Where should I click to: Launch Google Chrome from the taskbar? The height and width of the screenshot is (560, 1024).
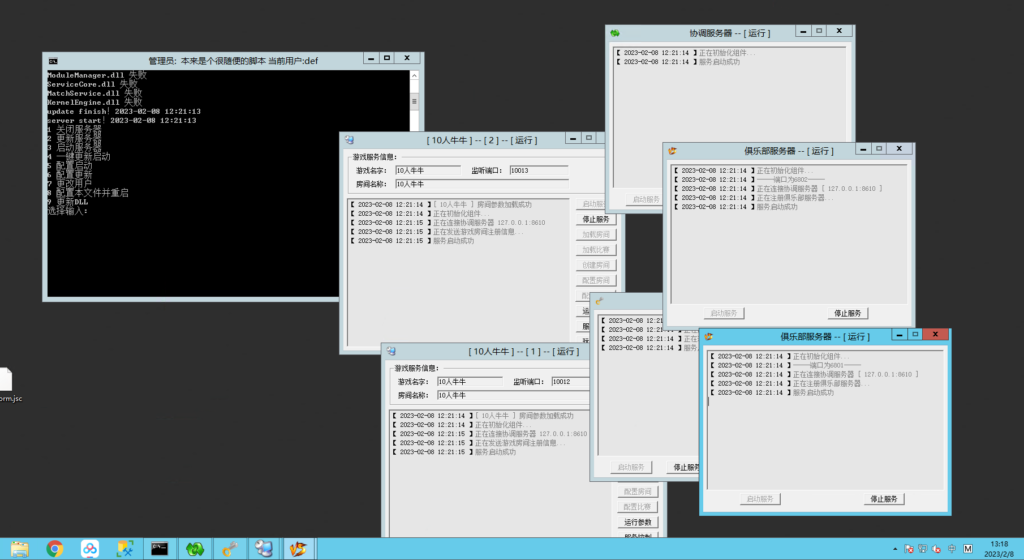click(55, 548)
